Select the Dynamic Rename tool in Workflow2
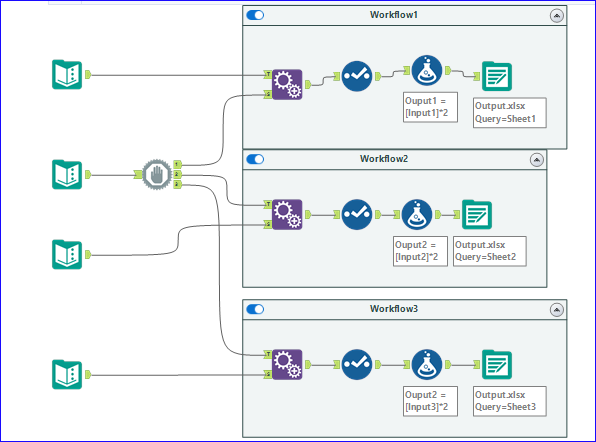 (x=287, y=214)
